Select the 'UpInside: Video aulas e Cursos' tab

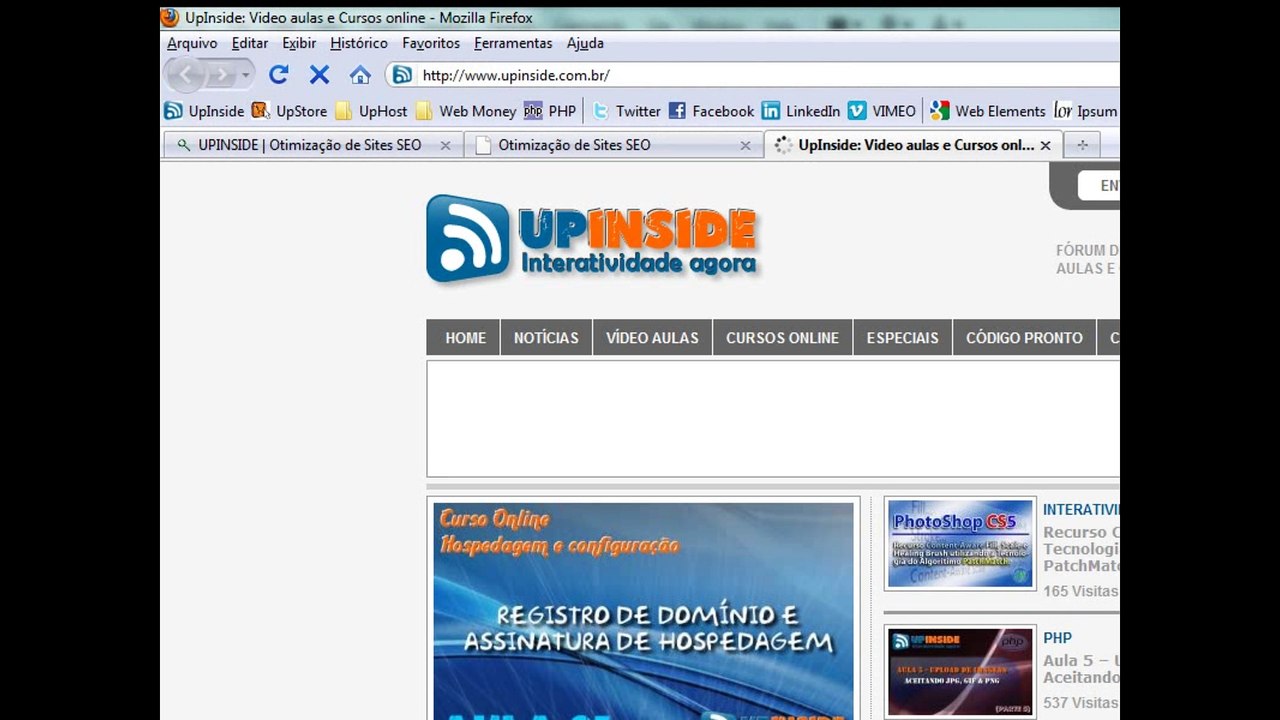[914, 145]
